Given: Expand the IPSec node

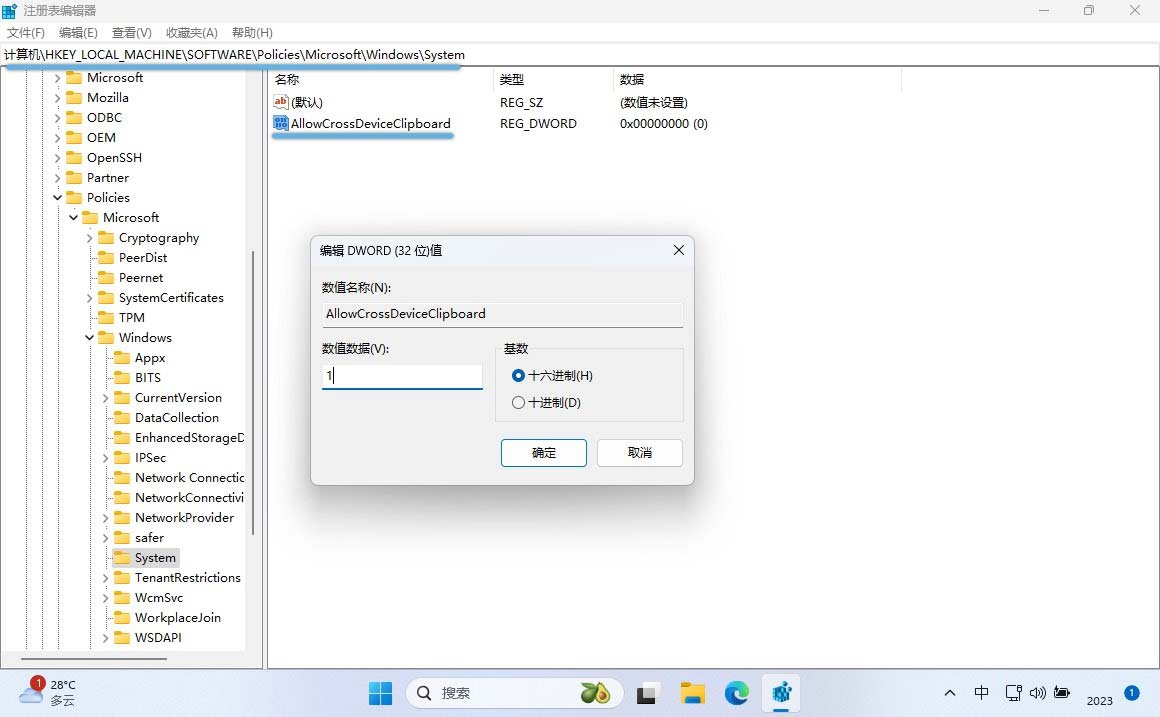Looking at the screenshot, I should pyautogui.click(x=105, y=458).
